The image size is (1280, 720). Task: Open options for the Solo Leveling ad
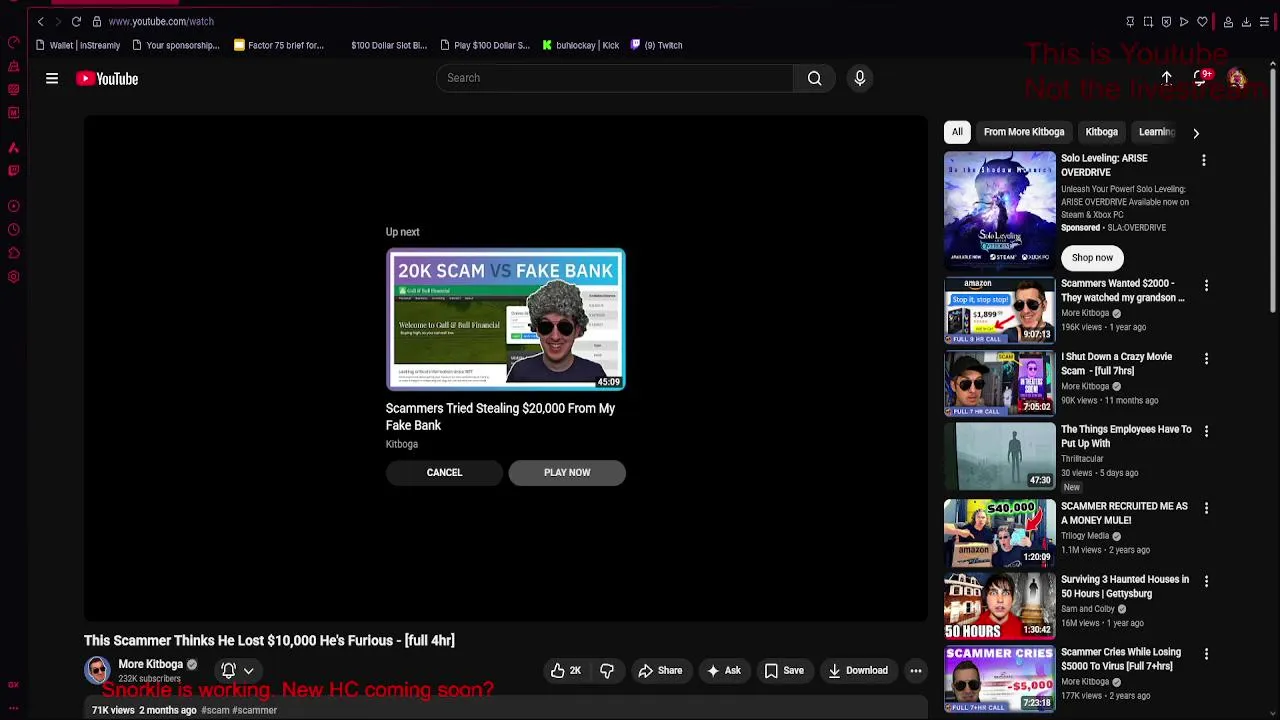[1204, 160]
